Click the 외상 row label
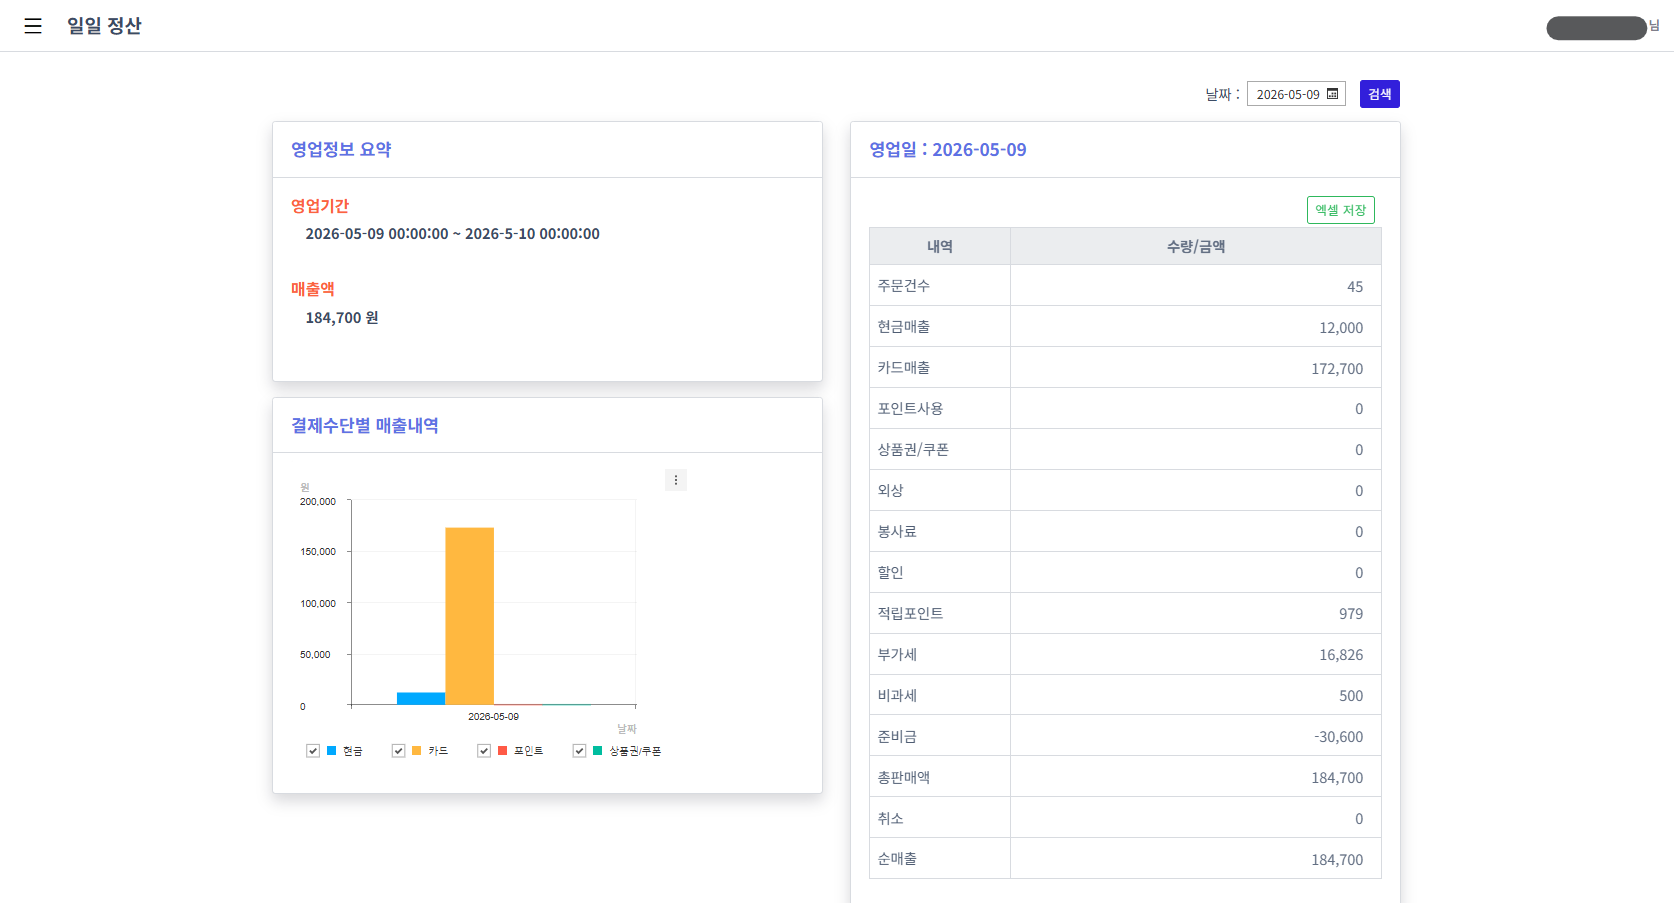 [x=890, y=491]
